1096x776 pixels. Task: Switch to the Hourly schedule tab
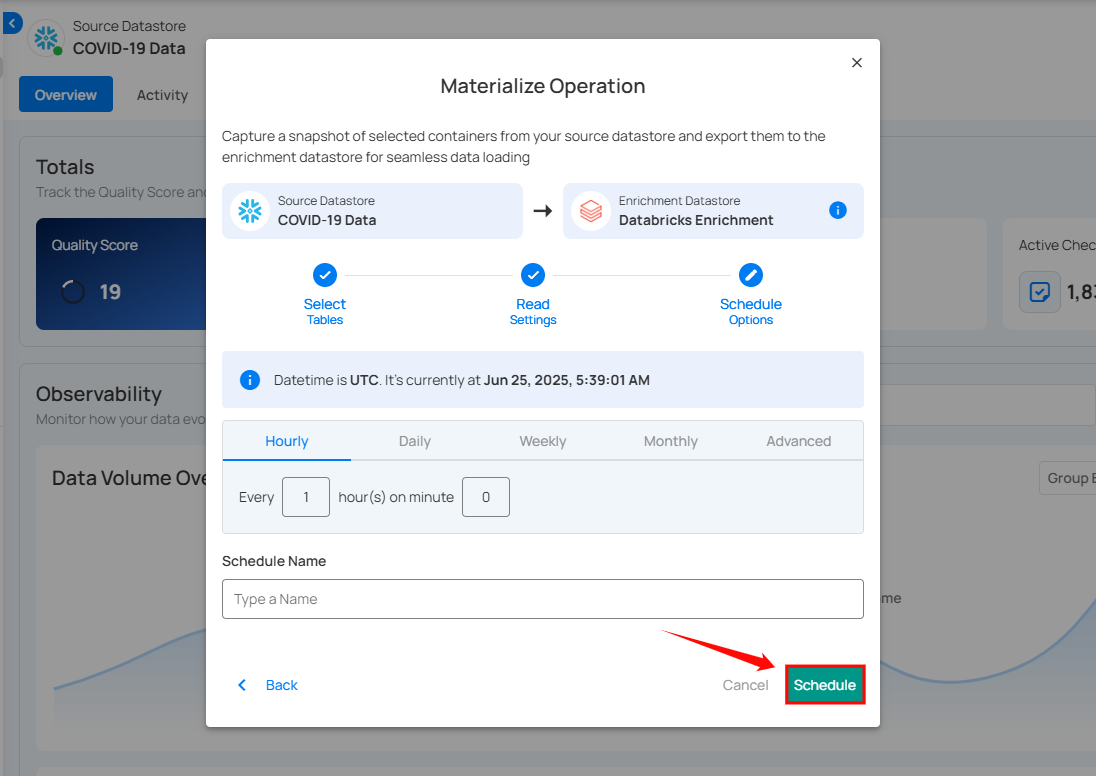tap(287, 441)
